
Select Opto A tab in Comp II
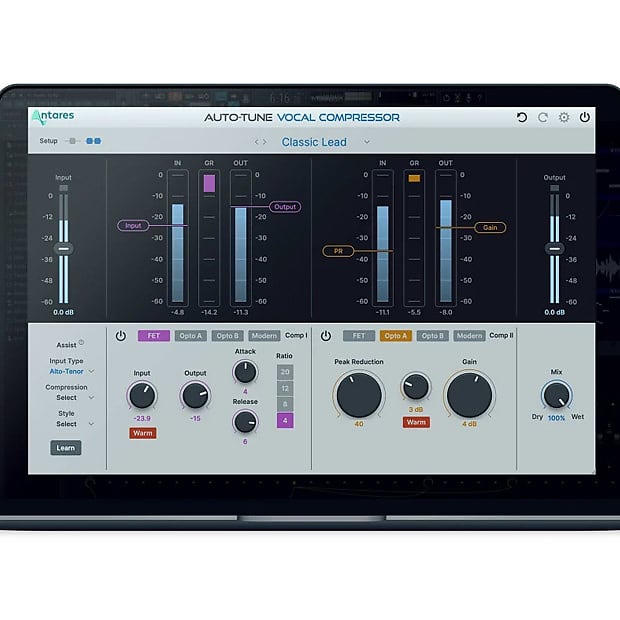click(x=396, y=336)
